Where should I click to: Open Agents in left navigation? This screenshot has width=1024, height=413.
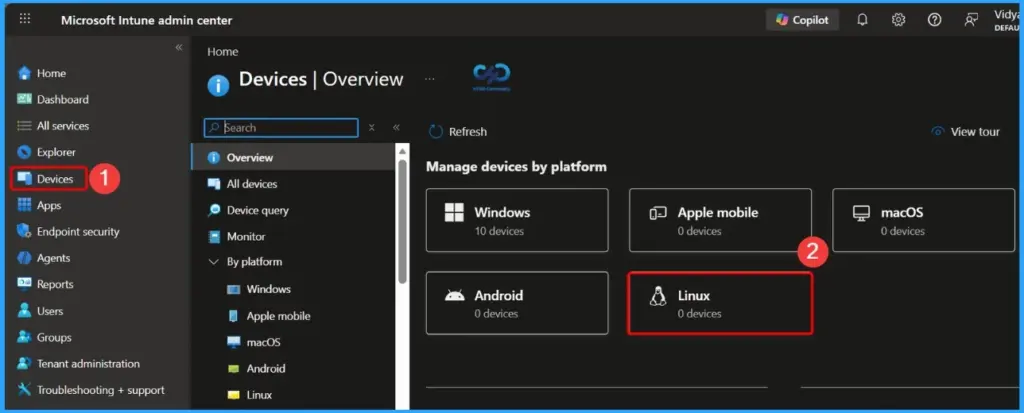pyautogui.click(x=44, y=258)
